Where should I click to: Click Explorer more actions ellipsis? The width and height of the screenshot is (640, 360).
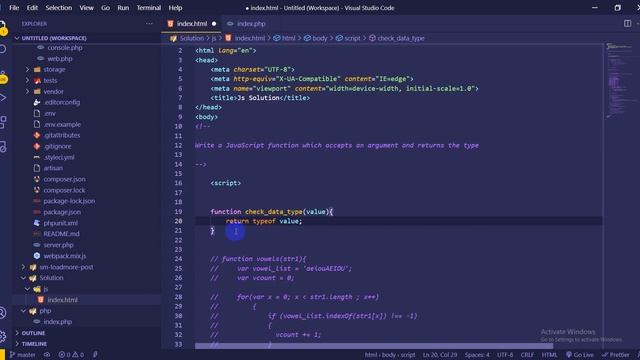point(149,24)
